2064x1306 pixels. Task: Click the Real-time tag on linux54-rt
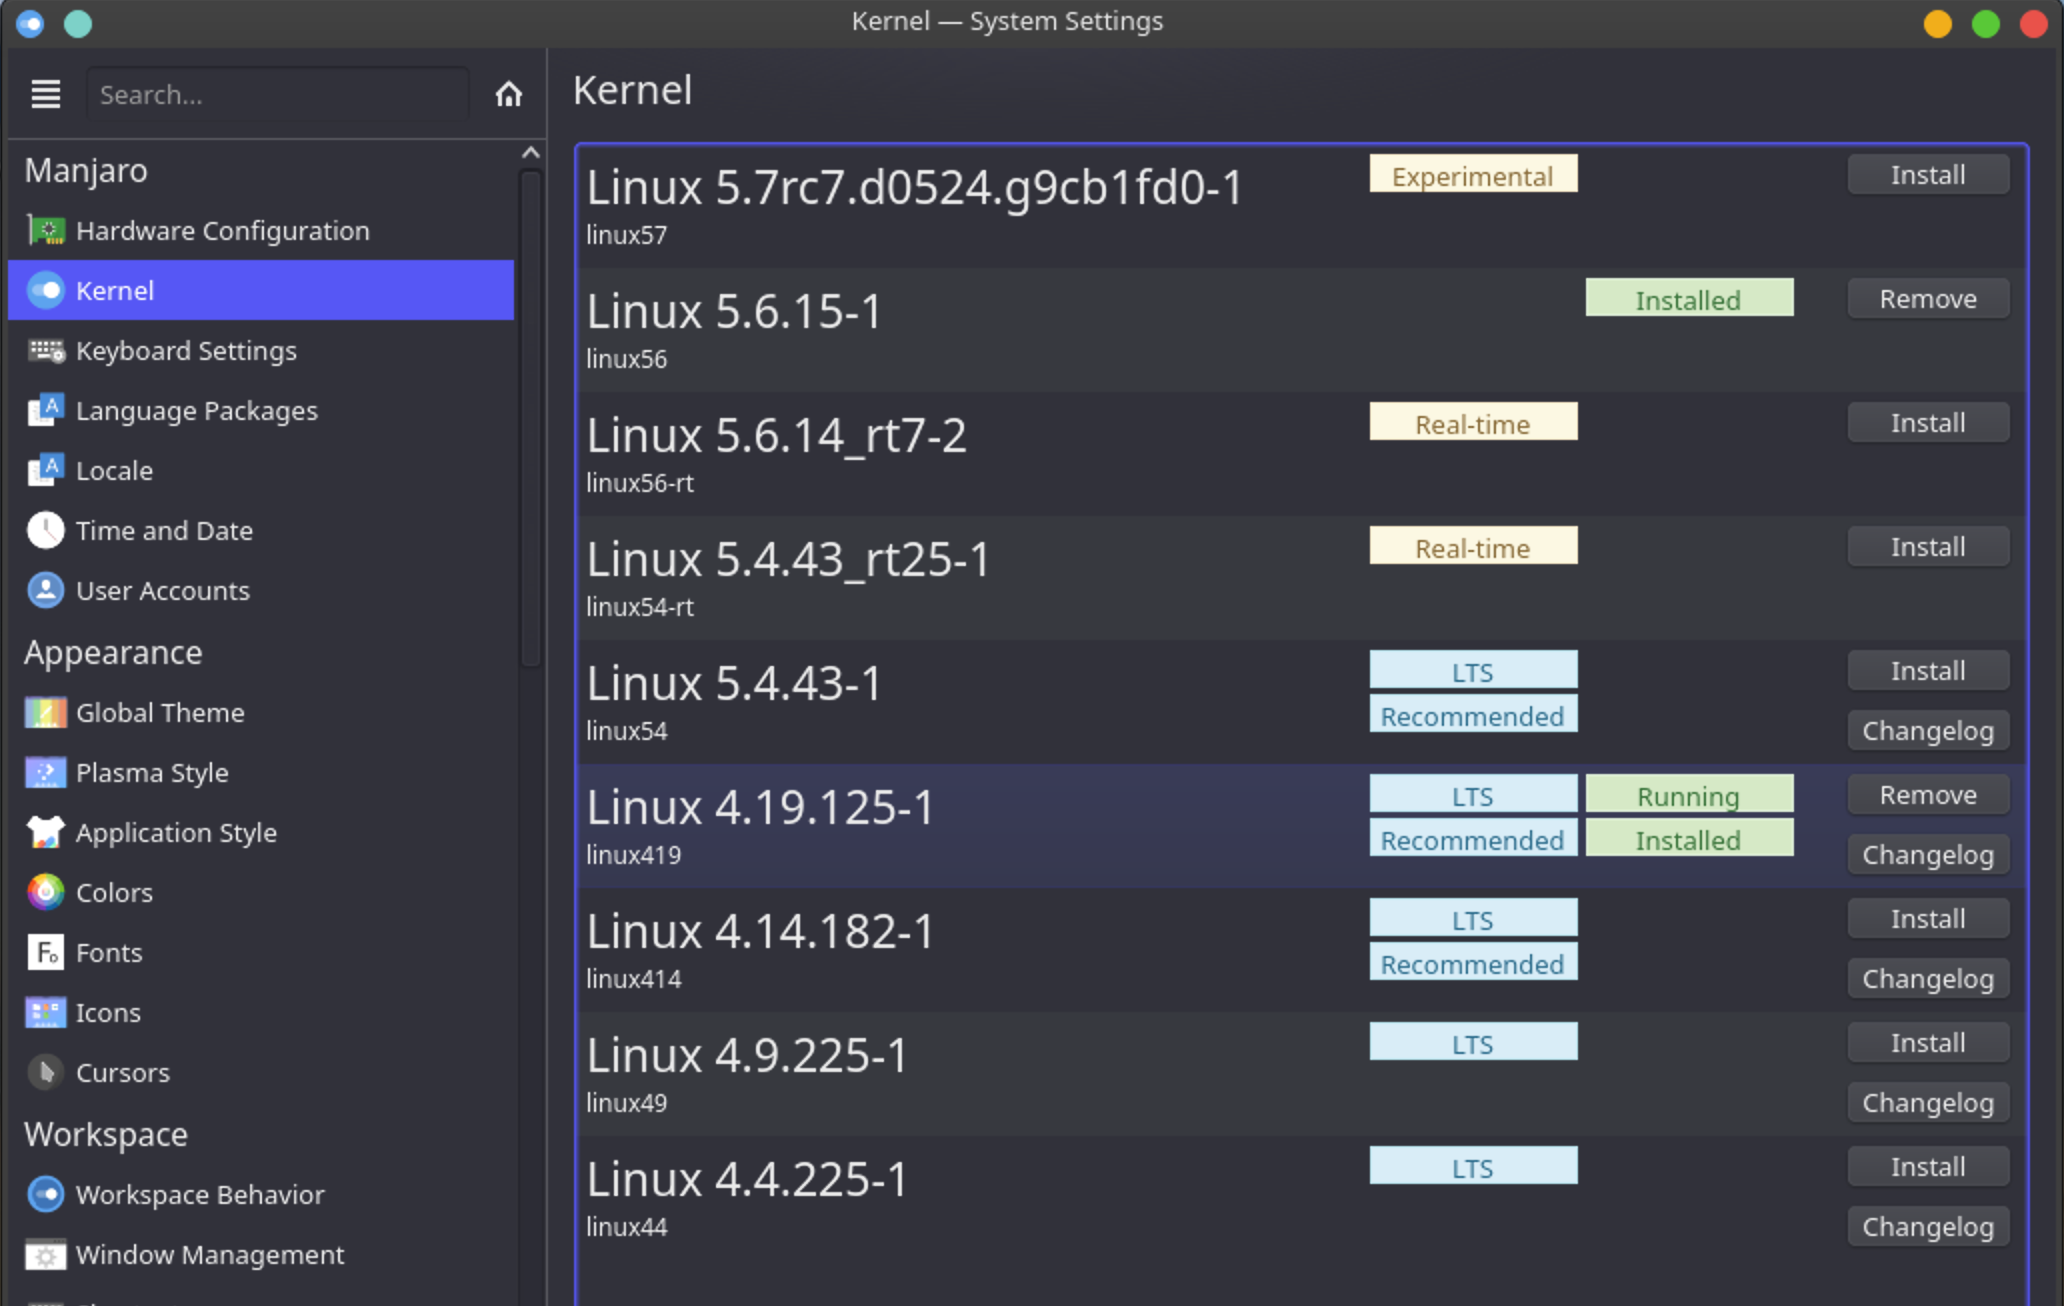coord(1473,546)
